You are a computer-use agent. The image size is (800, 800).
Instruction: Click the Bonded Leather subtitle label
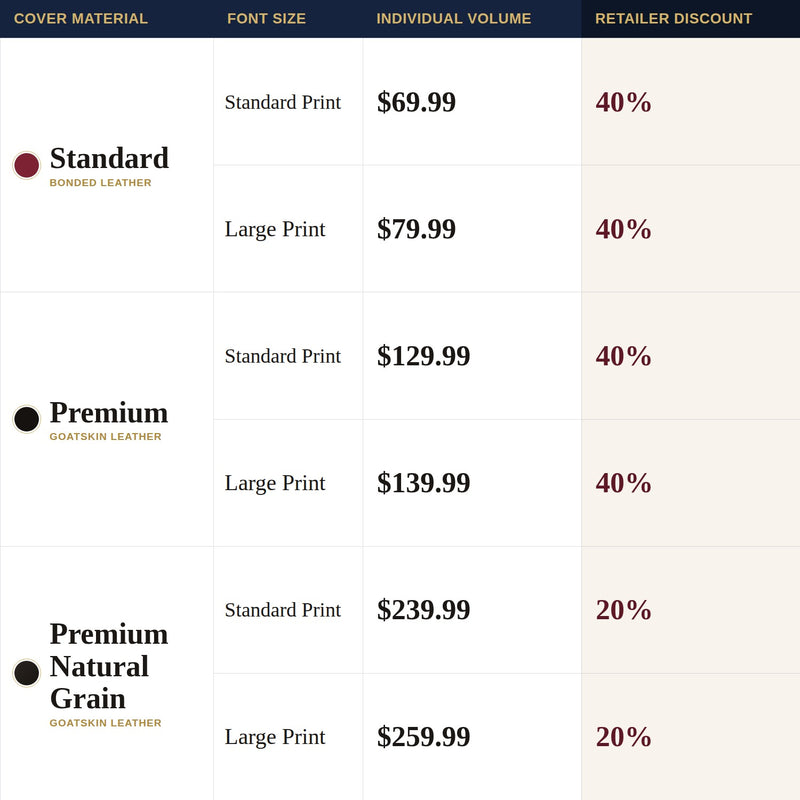tap(101, 183)
